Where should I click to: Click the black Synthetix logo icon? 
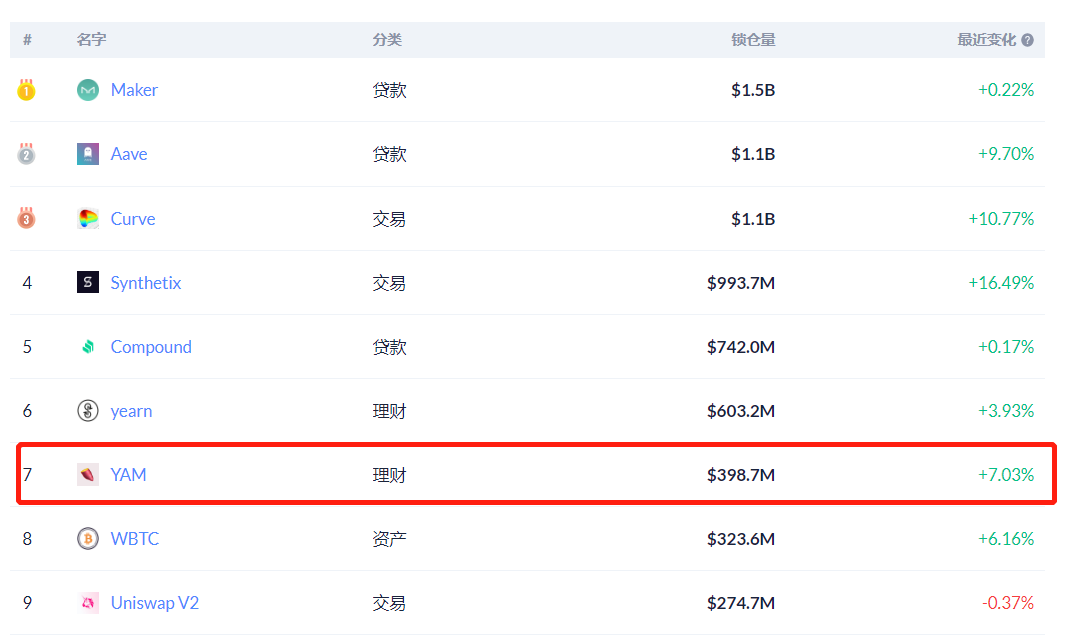click(x=88, y=282)
